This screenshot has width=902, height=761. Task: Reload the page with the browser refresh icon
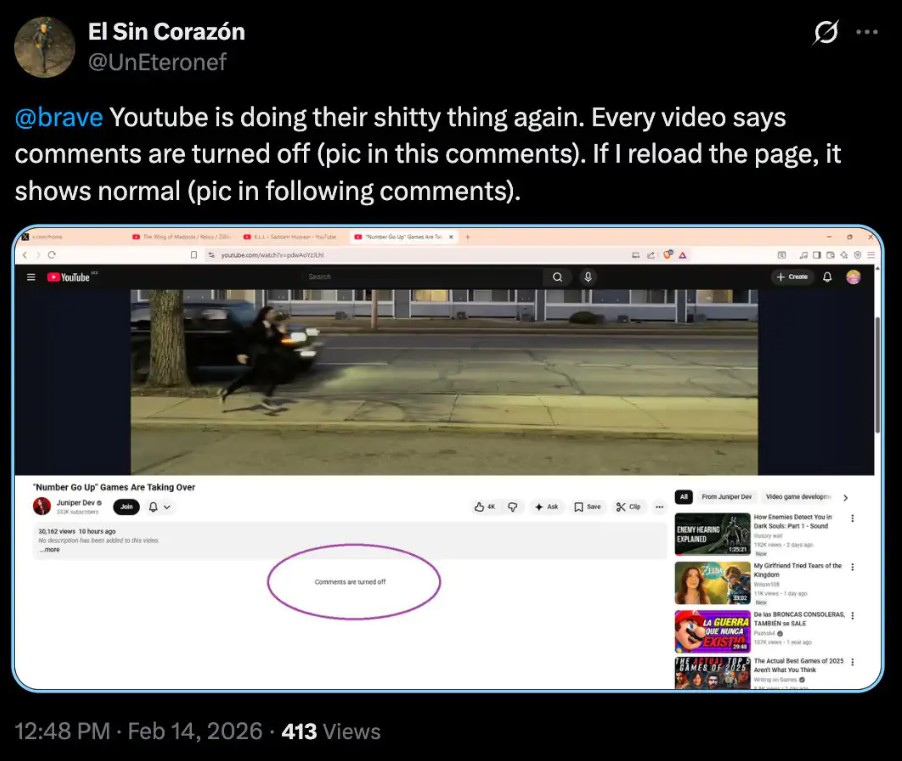(52, 255)
